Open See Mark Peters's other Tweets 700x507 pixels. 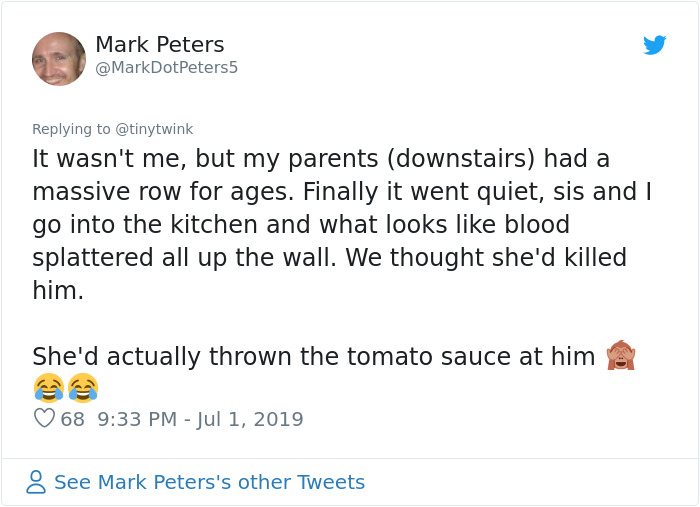[209, 482]
